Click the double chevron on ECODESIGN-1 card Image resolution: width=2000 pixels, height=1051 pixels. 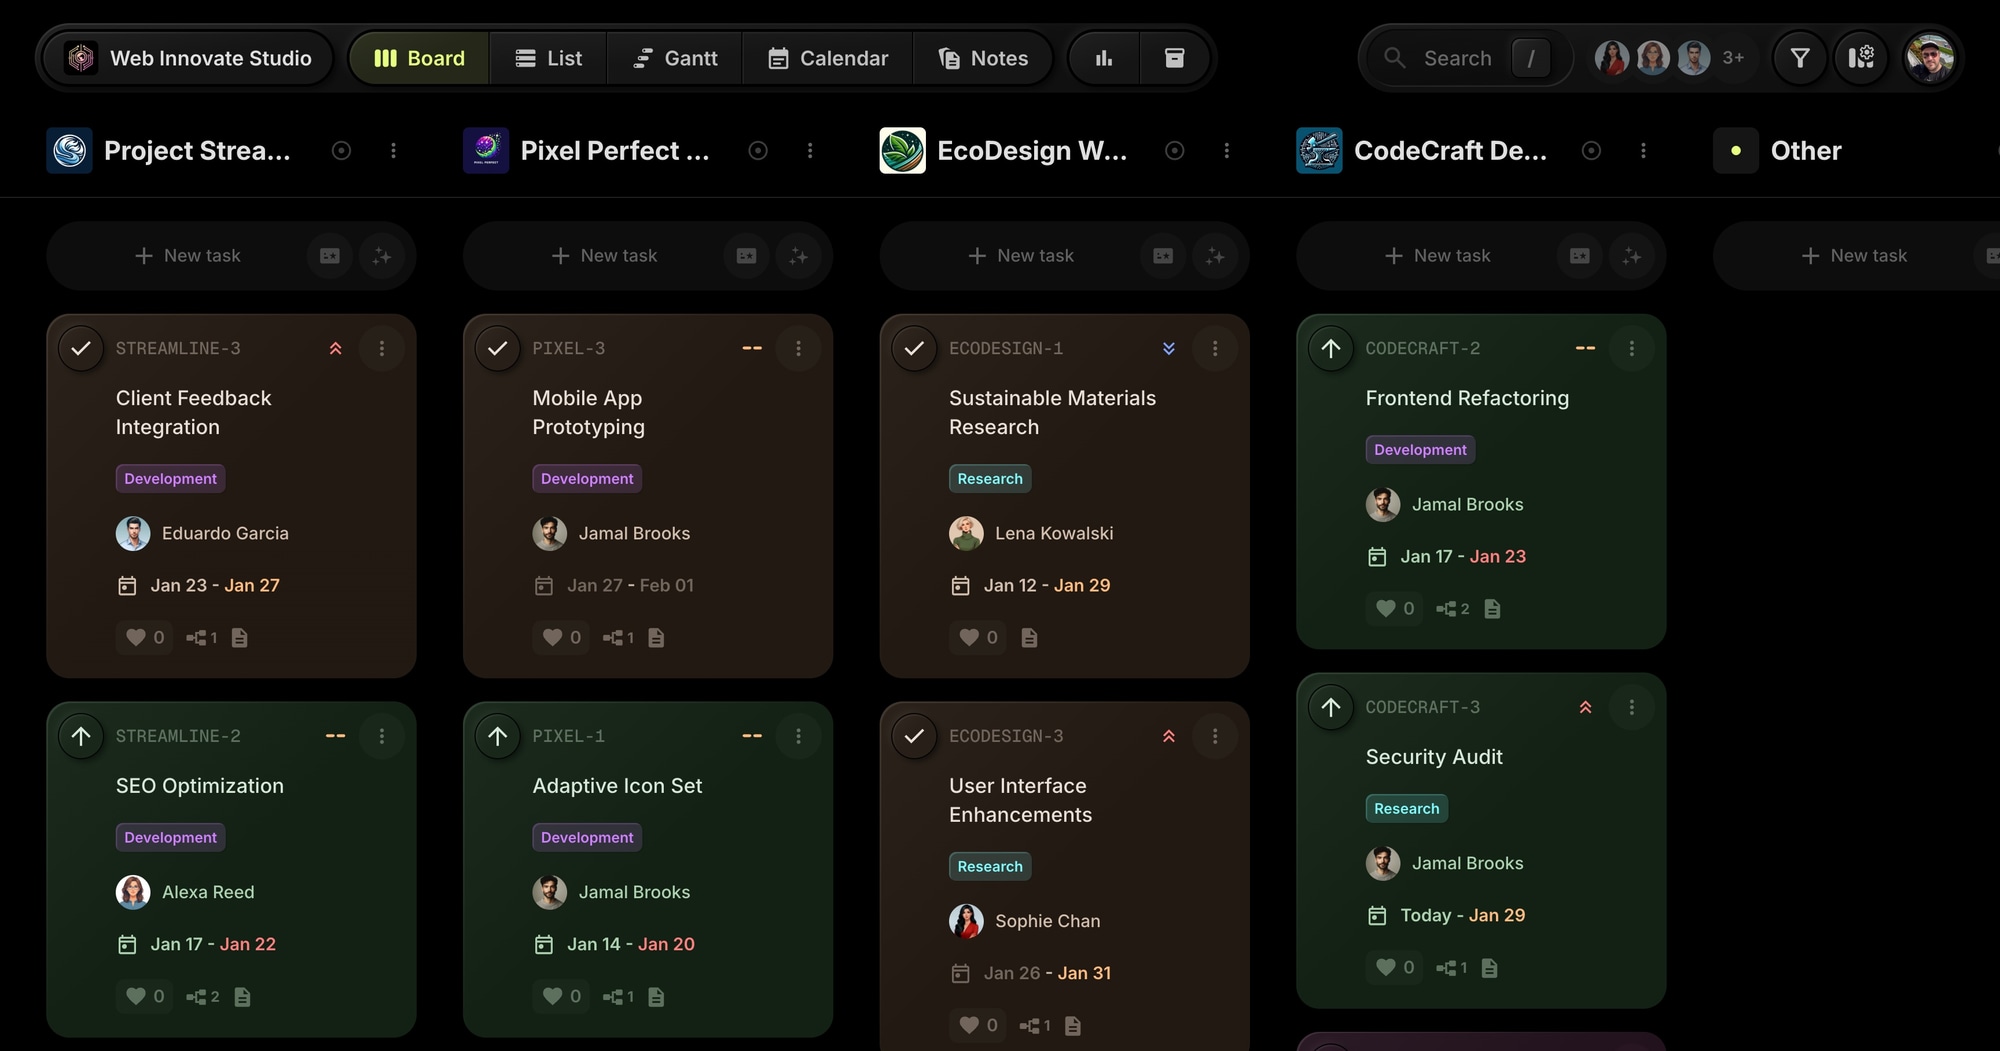click(1168, 348)
